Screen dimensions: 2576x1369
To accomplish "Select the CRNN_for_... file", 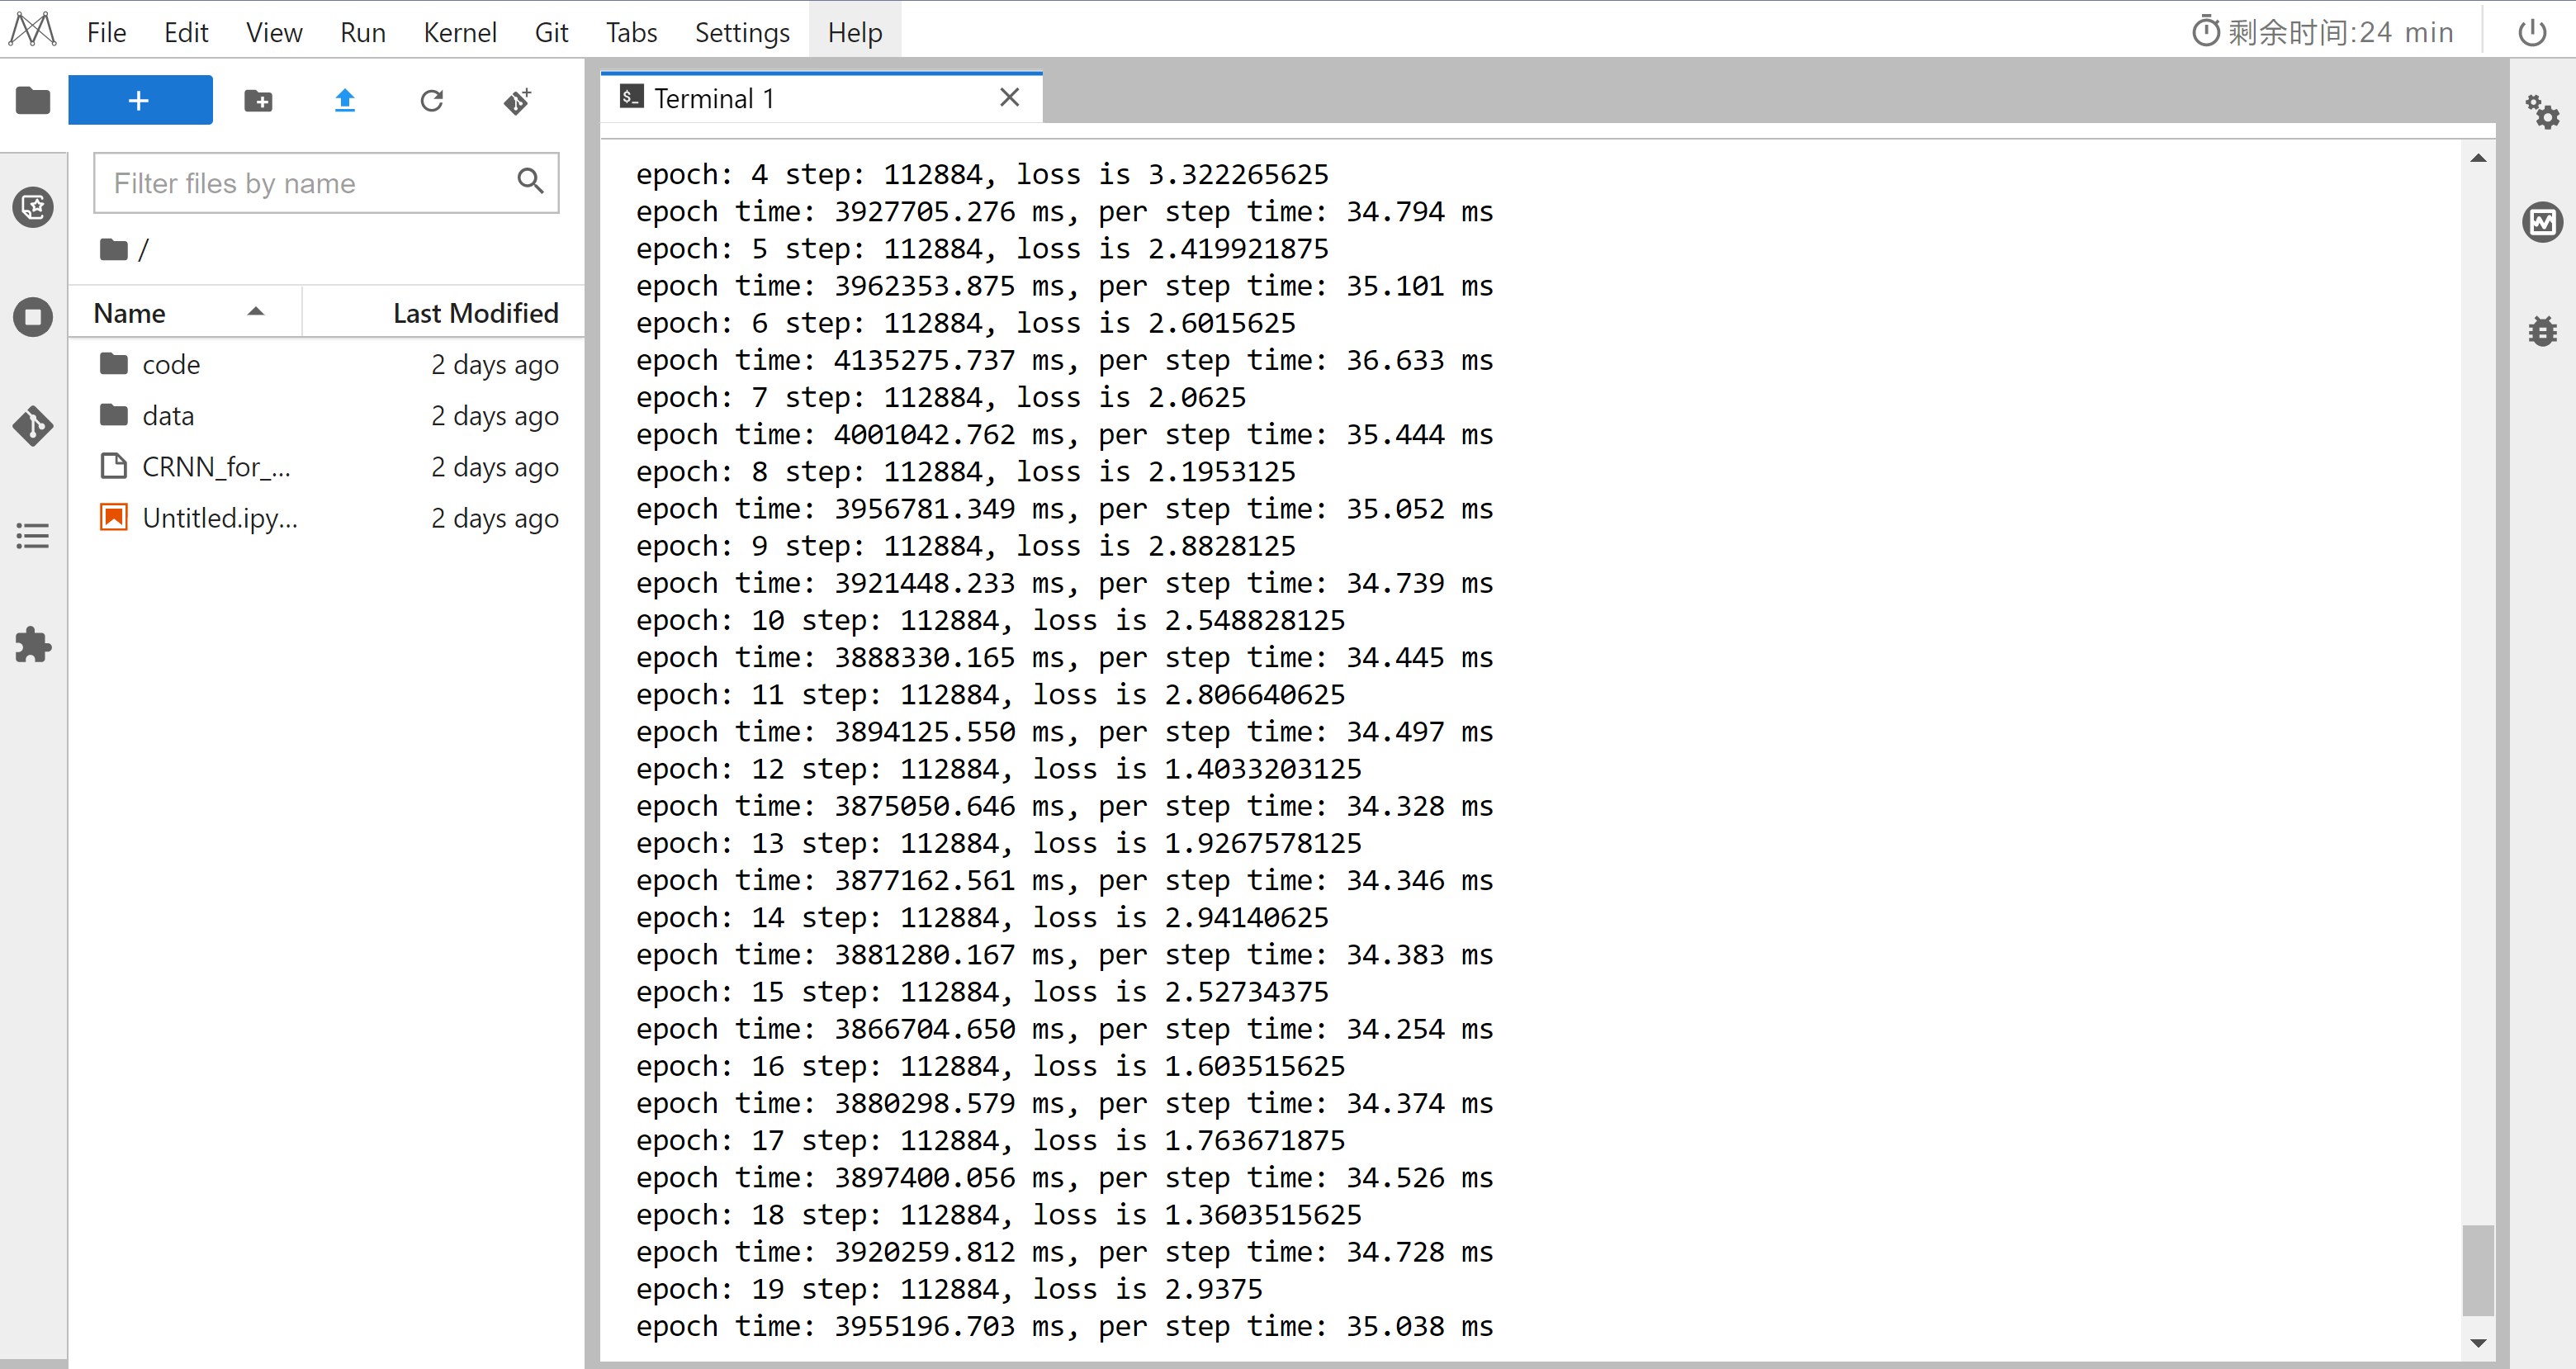I will [327, 467].
